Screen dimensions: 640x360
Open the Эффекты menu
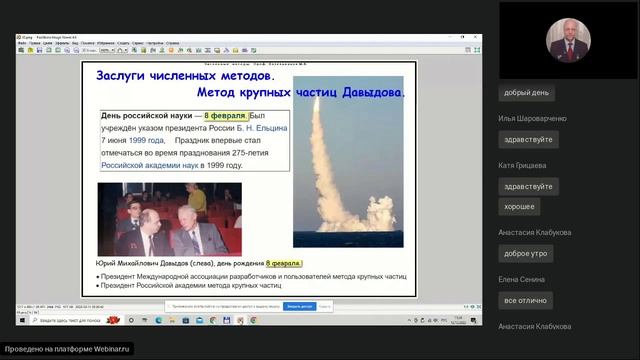pyautogui.click(x=62, y=43)
